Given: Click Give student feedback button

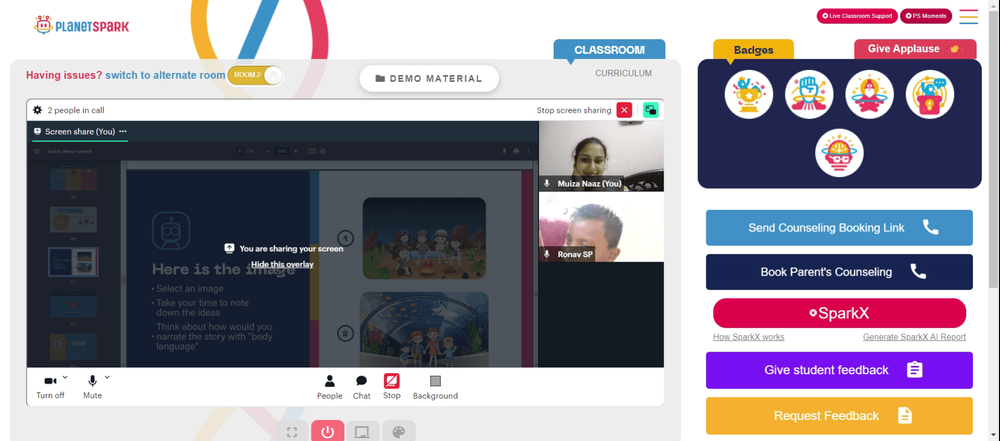Looking at the screenshot, I should [x=839, y=370].
